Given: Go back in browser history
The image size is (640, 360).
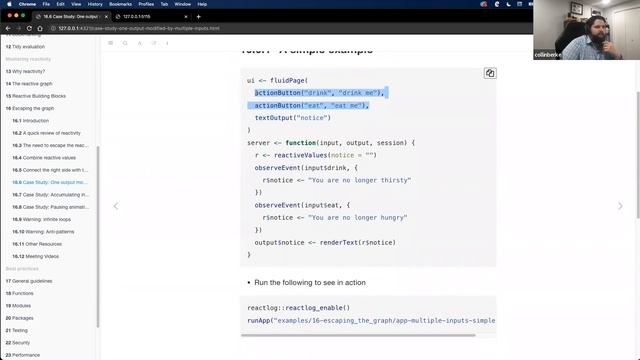Looking at the screenshot, I should click(x=8, y=28).
